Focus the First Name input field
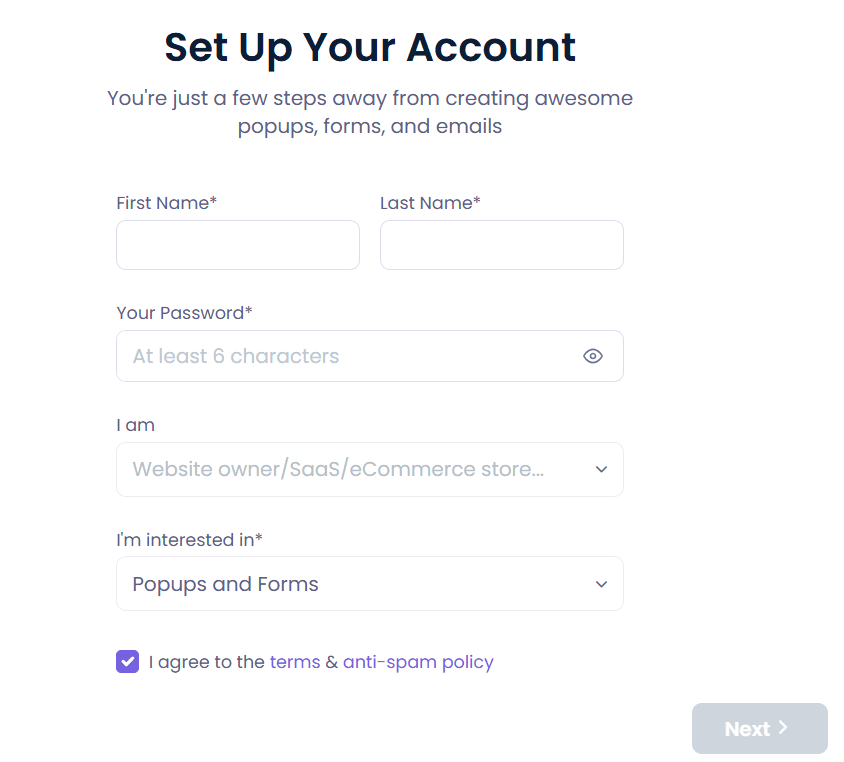The image size is (844, 762). (238, 245)
